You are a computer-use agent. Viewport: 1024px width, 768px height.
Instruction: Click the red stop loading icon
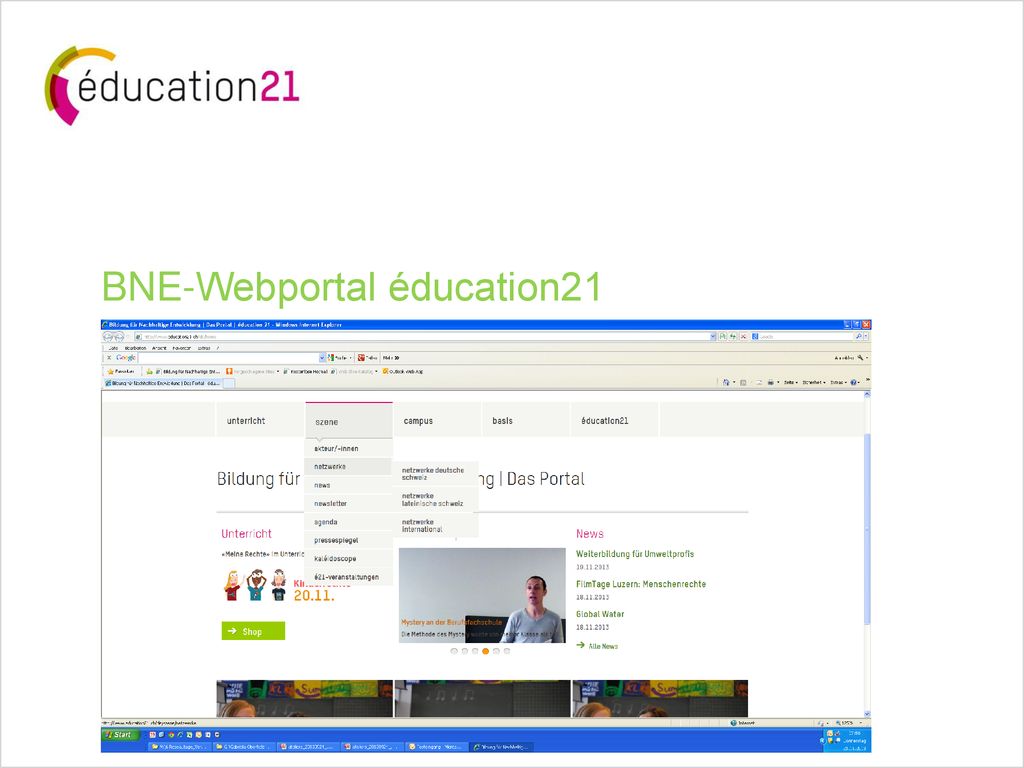click(x=743, y=337)
